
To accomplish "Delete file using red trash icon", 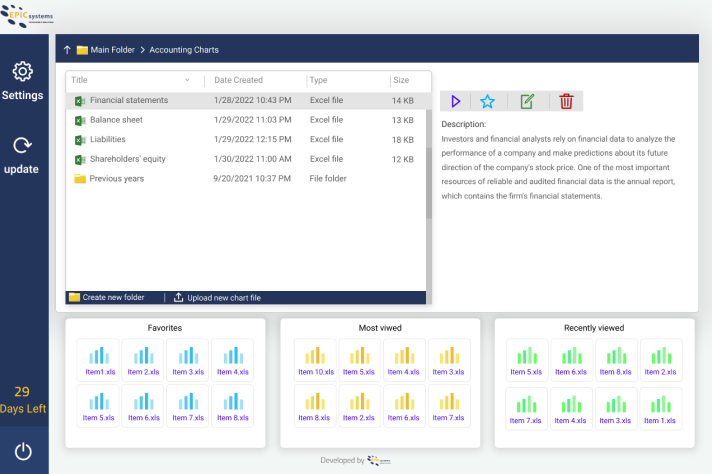I will [566, 101].
